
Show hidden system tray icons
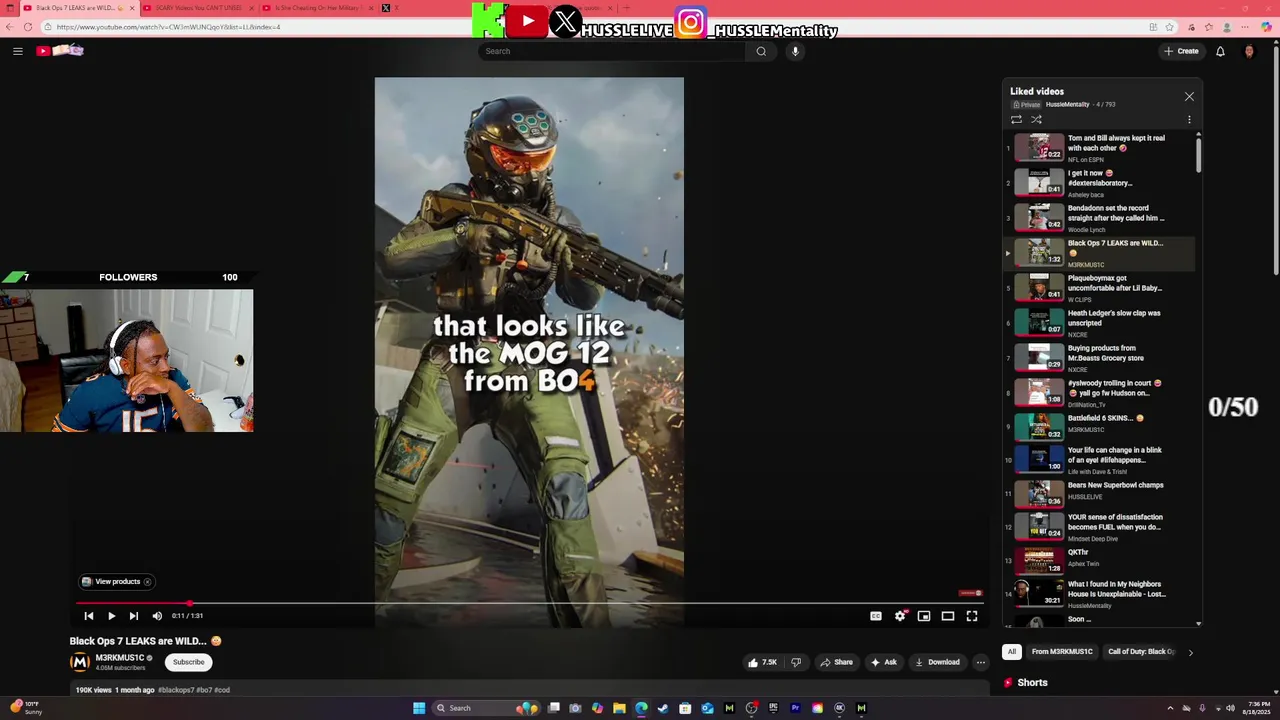(x=1170, y=708)
